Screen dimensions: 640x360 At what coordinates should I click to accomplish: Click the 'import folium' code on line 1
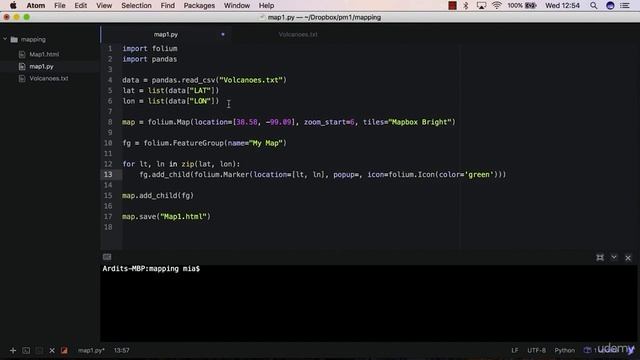click(150, 48)
